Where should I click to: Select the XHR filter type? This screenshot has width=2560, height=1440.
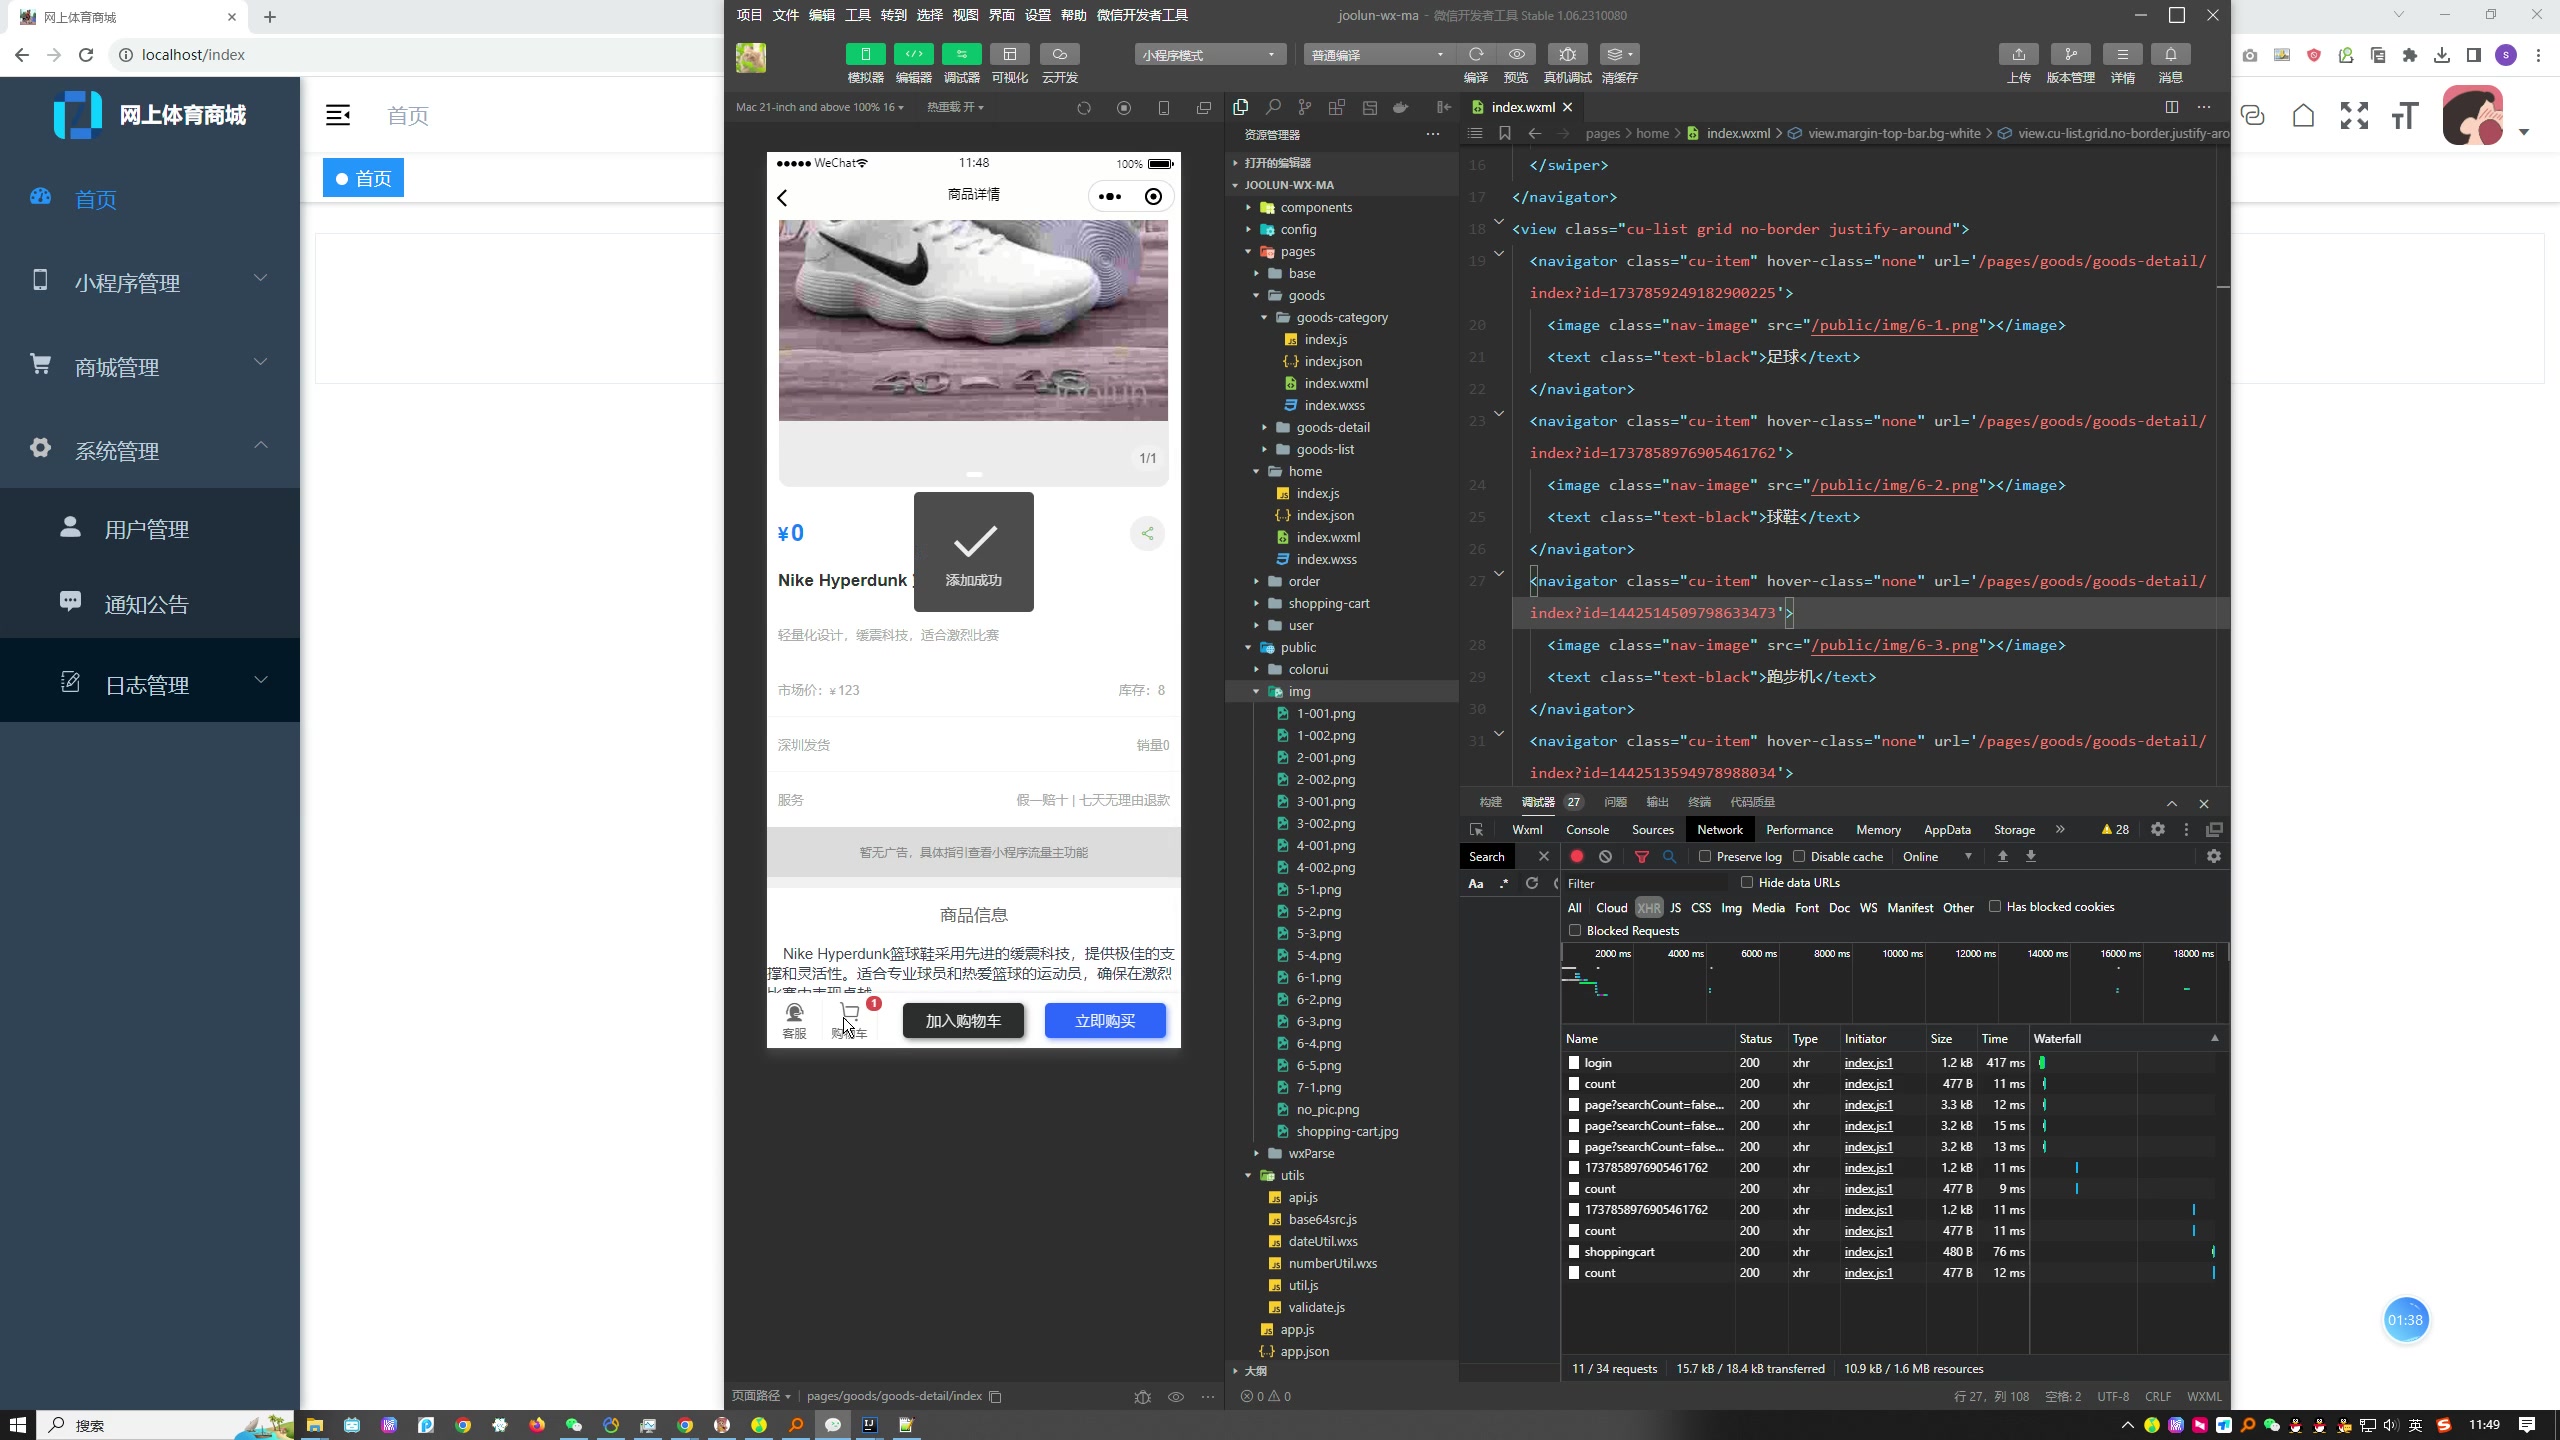(x=1649, y=908)
